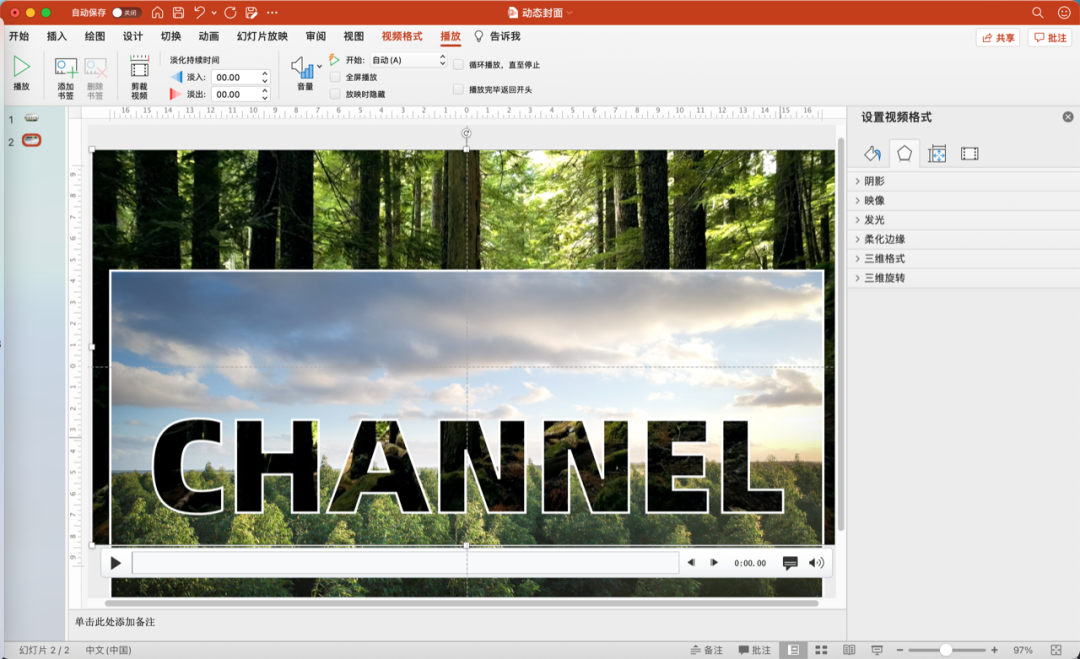This screenshot has height=659, width=1080.
Task: Click the zoom slider handle in the status bar
Action: (946, 649)
